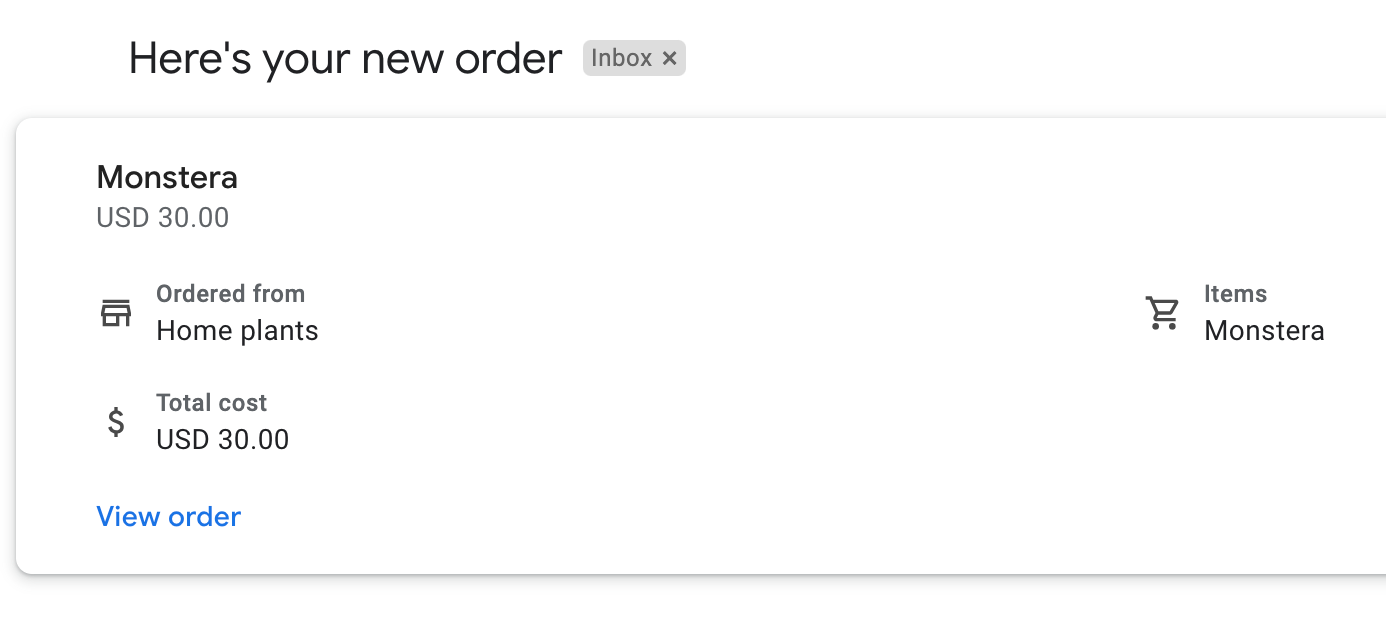Click the storefront icon beside Ordered from

tap(116, 312)
